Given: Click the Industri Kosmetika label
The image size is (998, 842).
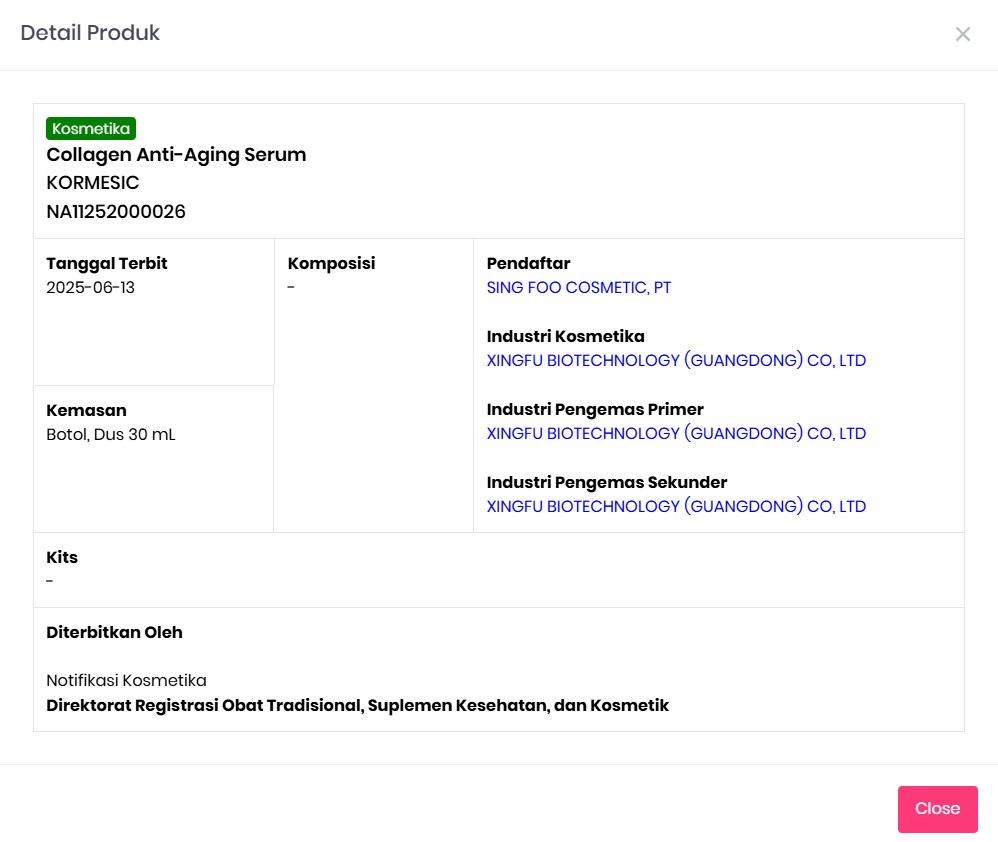Looking at the screenshot, I should 565,337.
